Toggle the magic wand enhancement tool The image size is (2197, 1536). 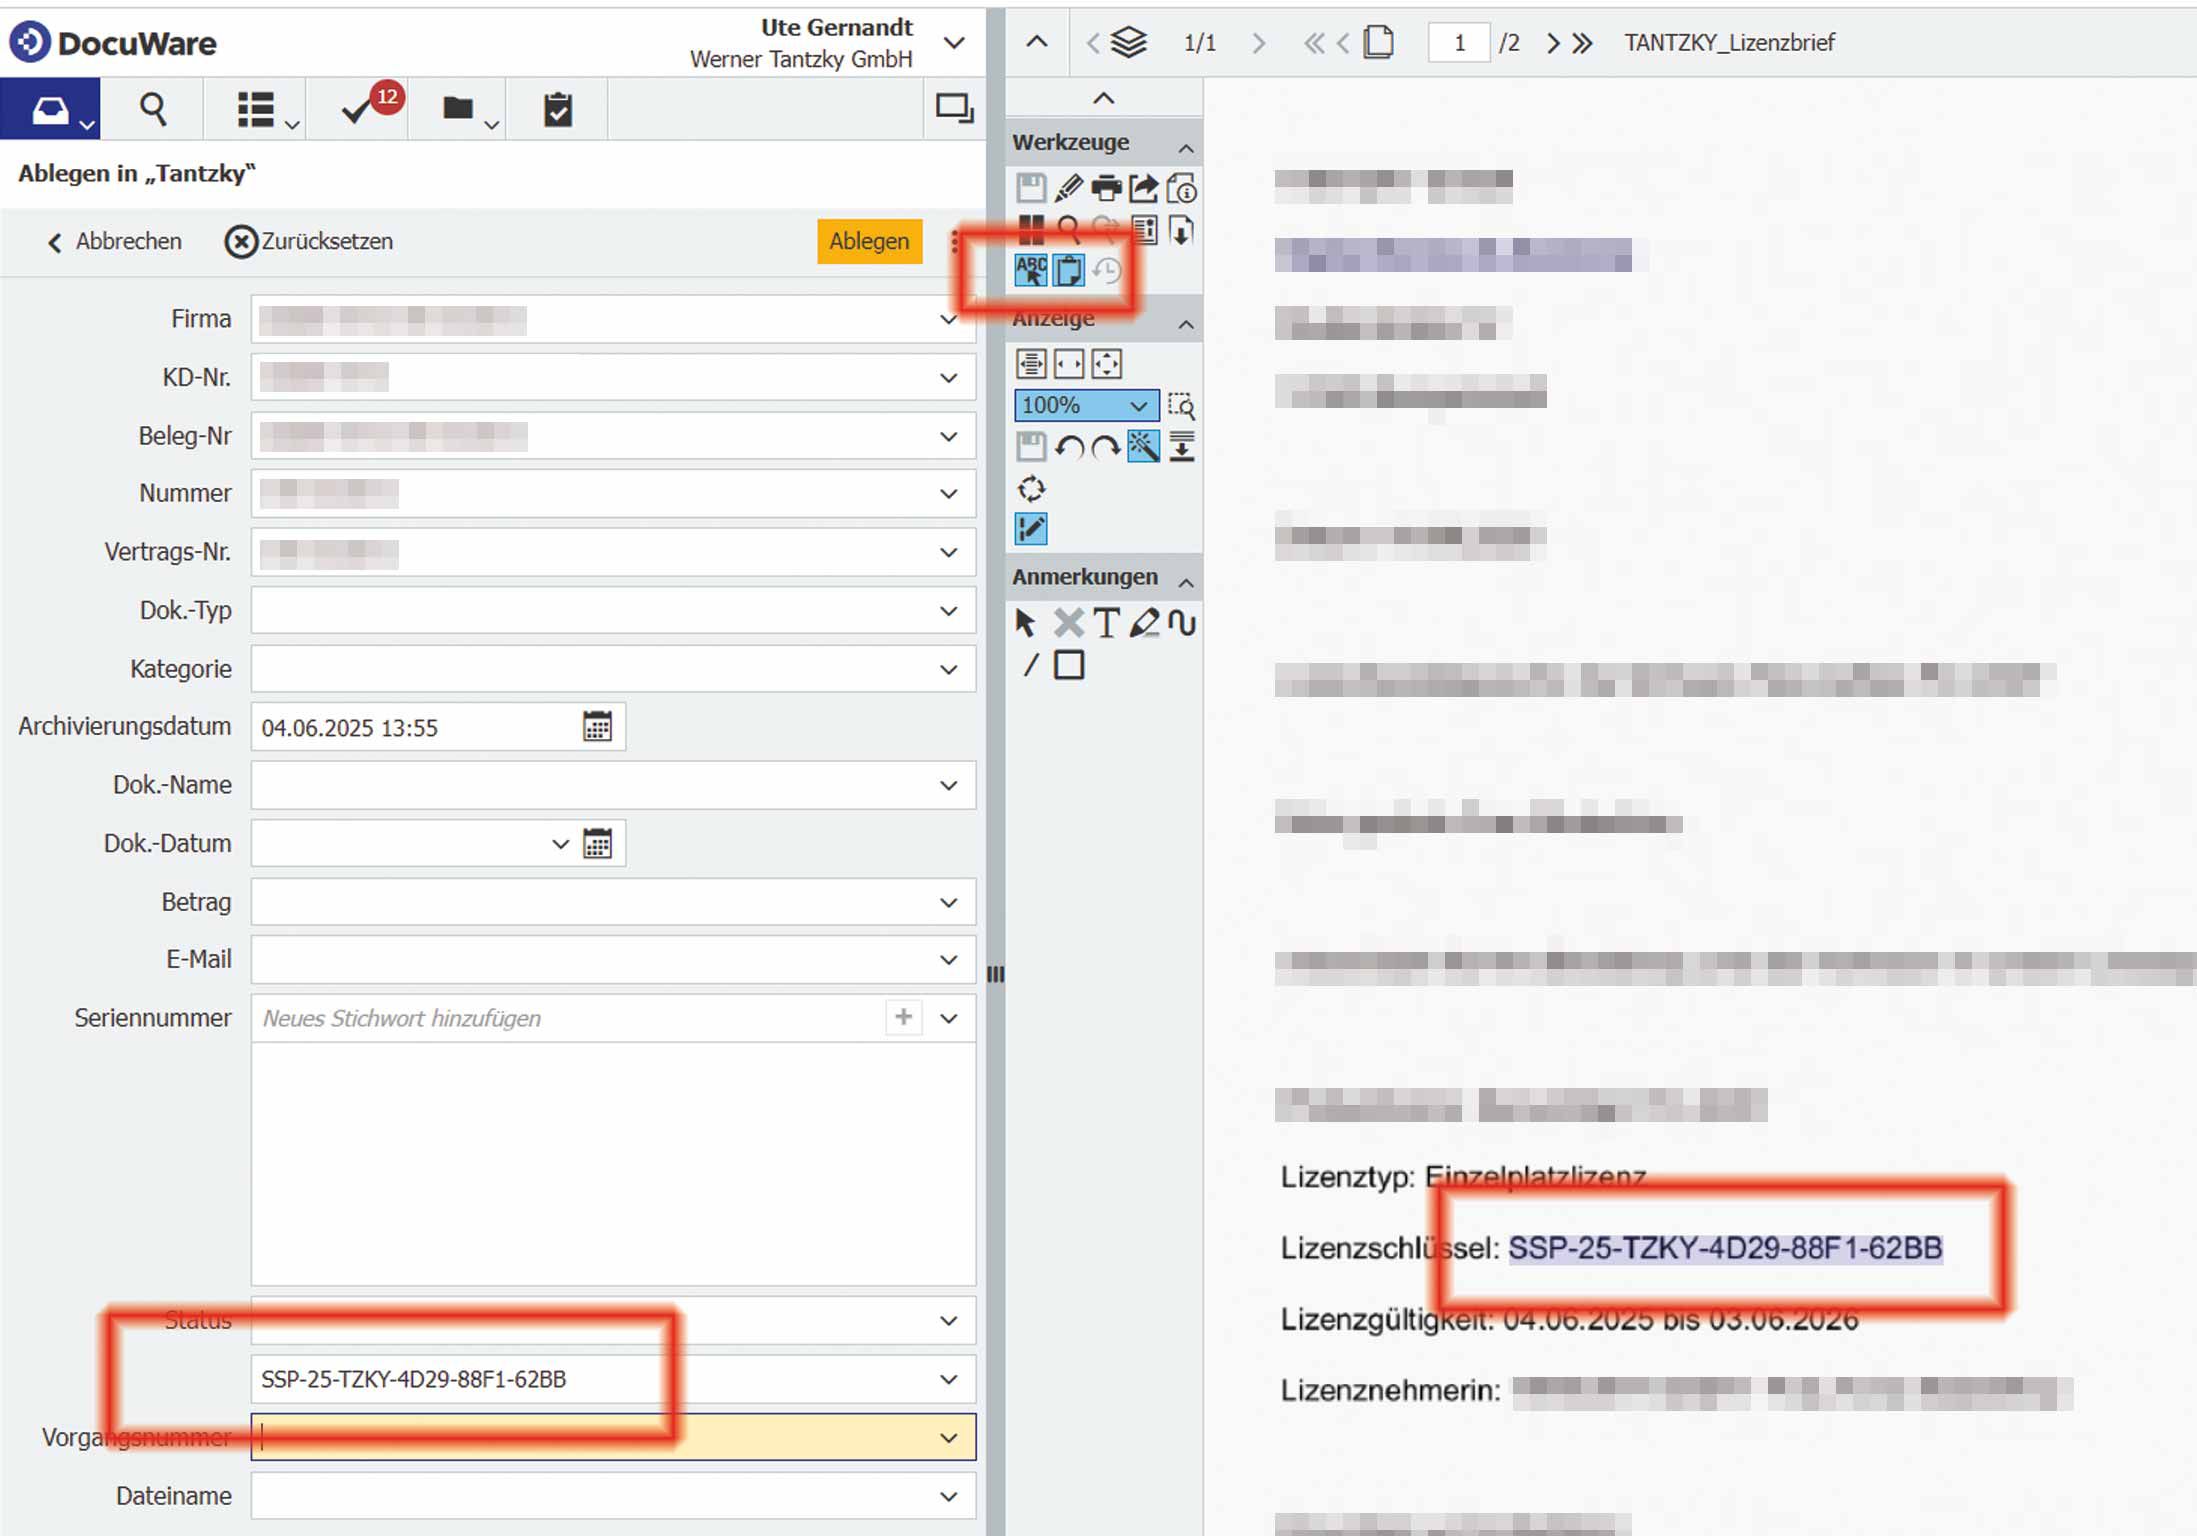(1144, 446)
